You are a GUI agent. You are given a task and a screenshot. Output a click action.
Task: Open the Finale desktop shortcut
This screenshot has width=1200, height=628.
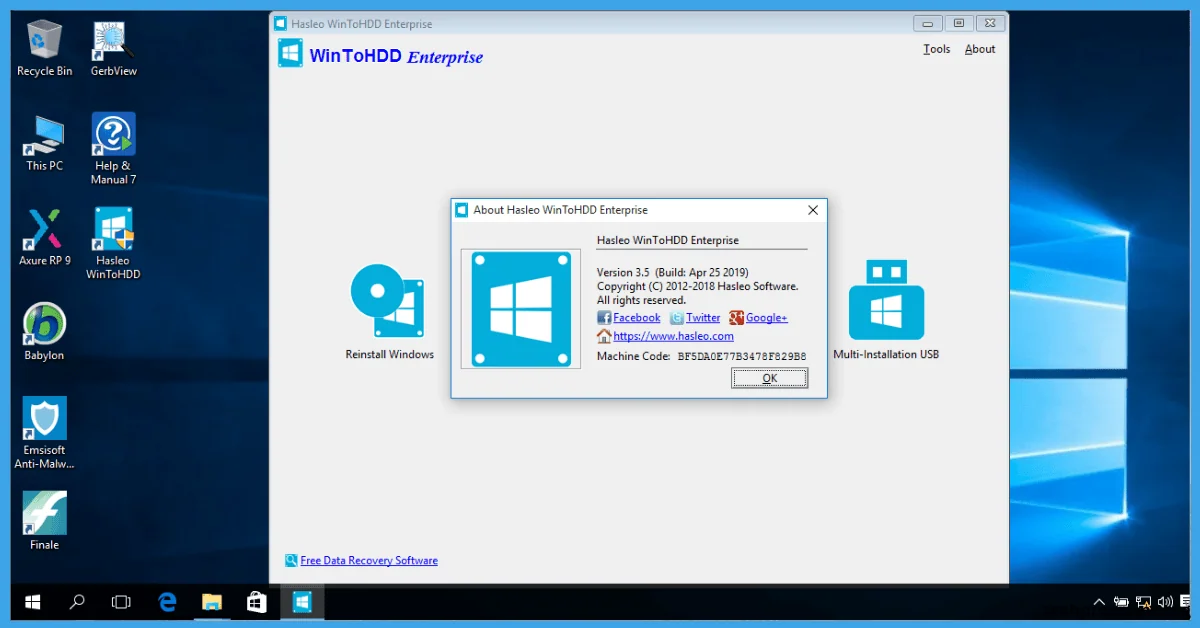45,521
